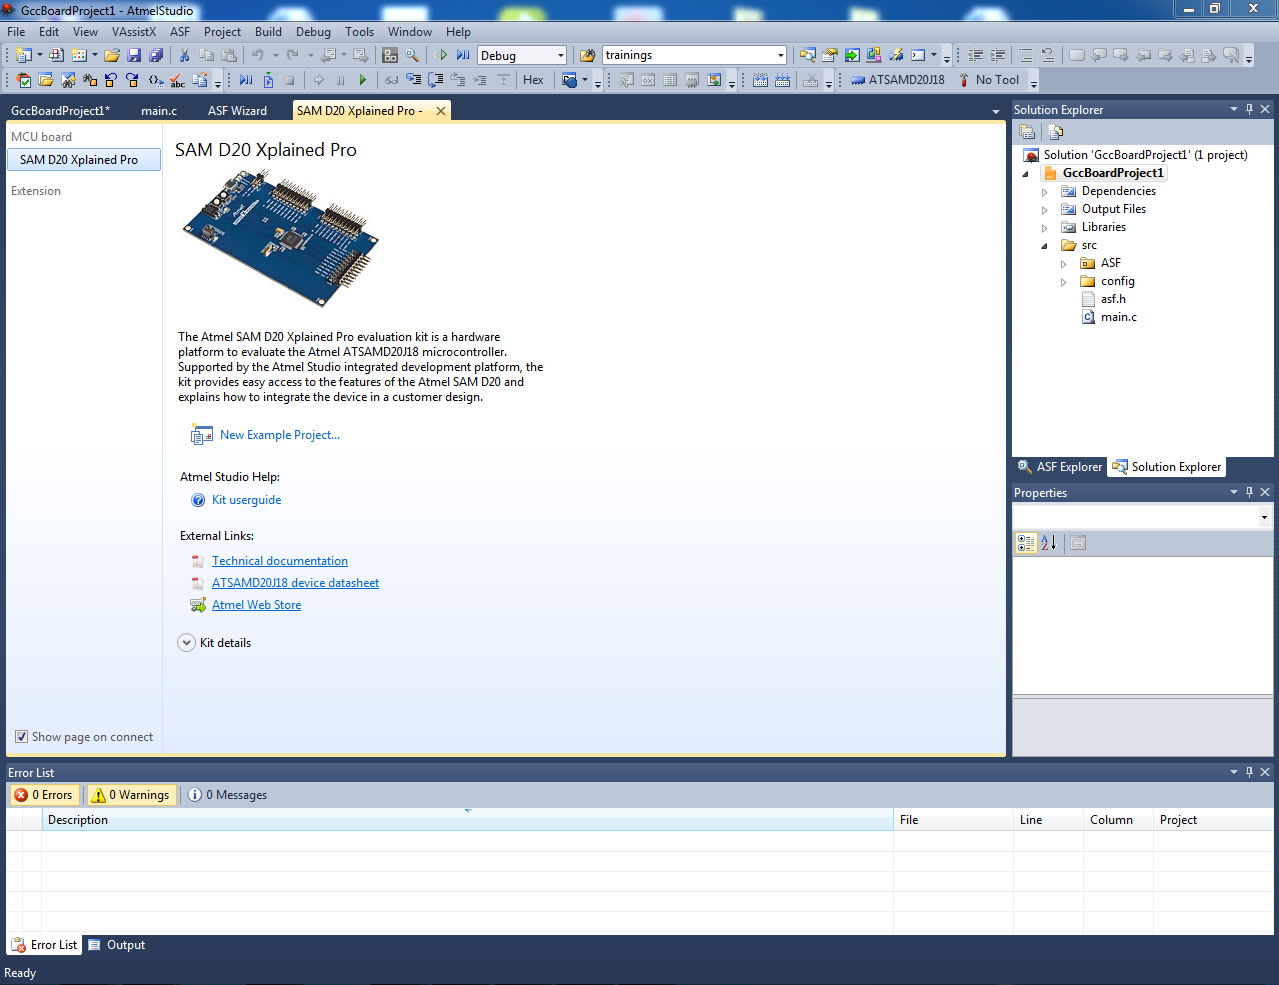Expand the Kit details section
Viewport: 1279px width, 985px height.
186,643
